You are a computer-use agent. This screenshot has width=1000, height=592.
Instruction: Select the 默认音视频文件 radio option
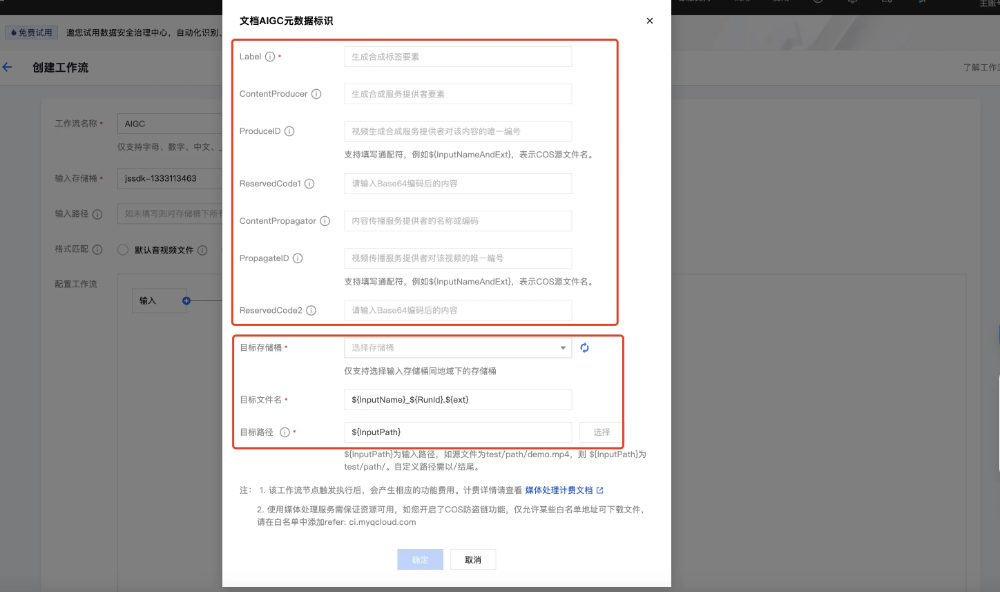(x=122, y=249)
